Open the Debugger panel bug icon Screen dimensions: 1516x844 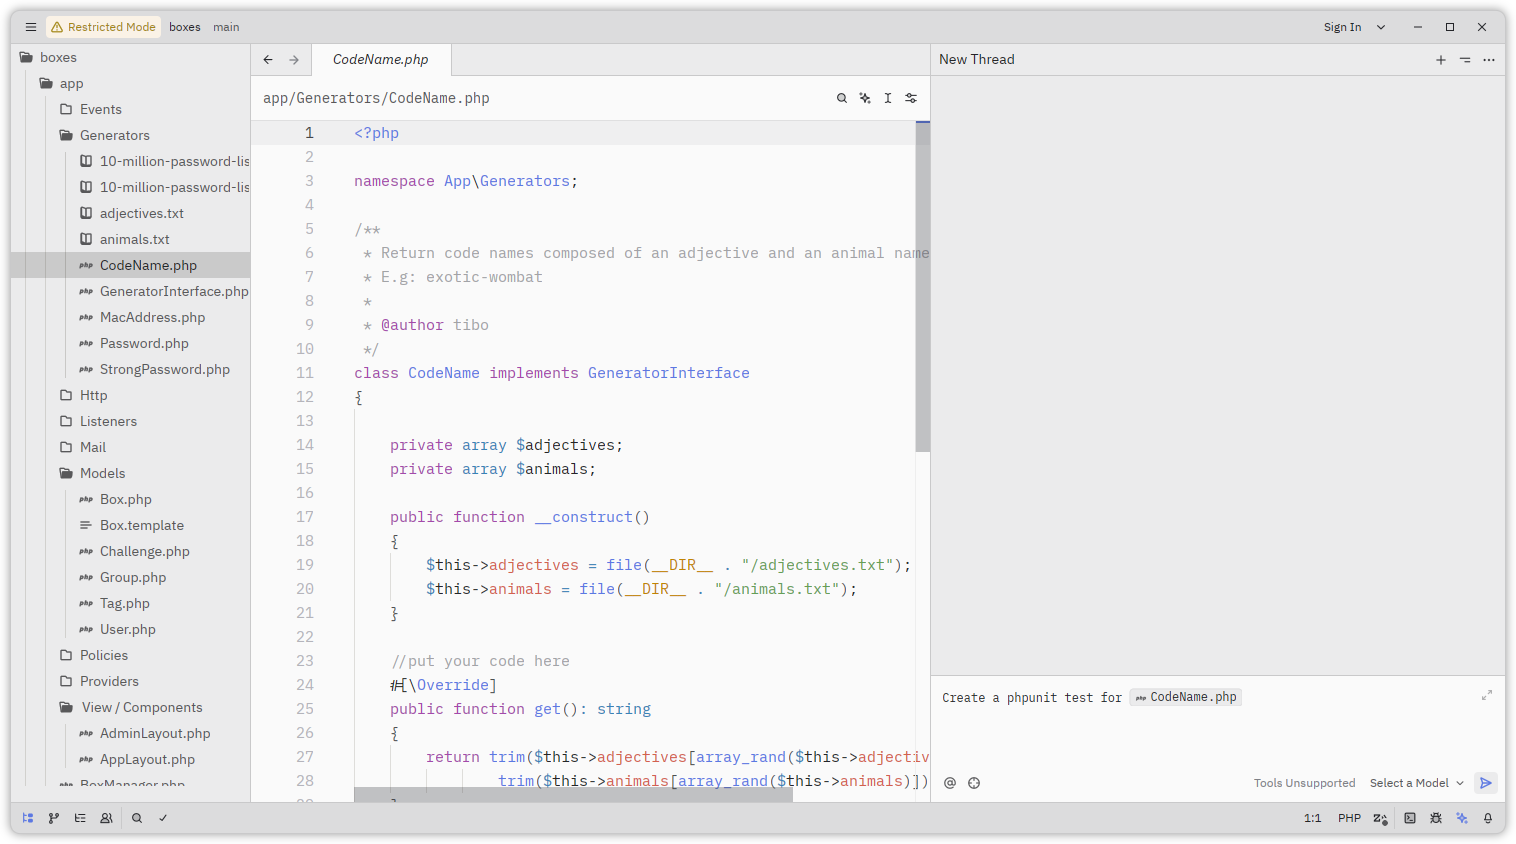1436,818
